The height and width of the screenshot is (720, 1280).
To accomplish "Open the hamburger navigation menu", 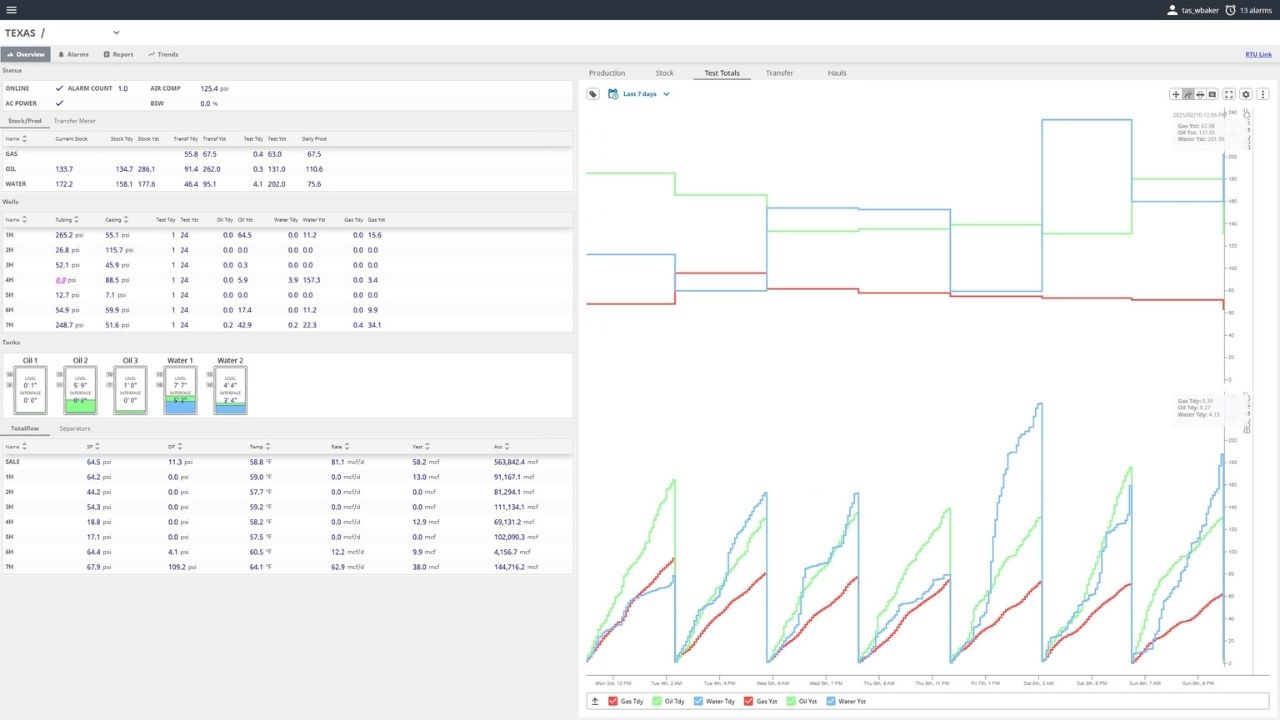I will (x=11, y=10).
